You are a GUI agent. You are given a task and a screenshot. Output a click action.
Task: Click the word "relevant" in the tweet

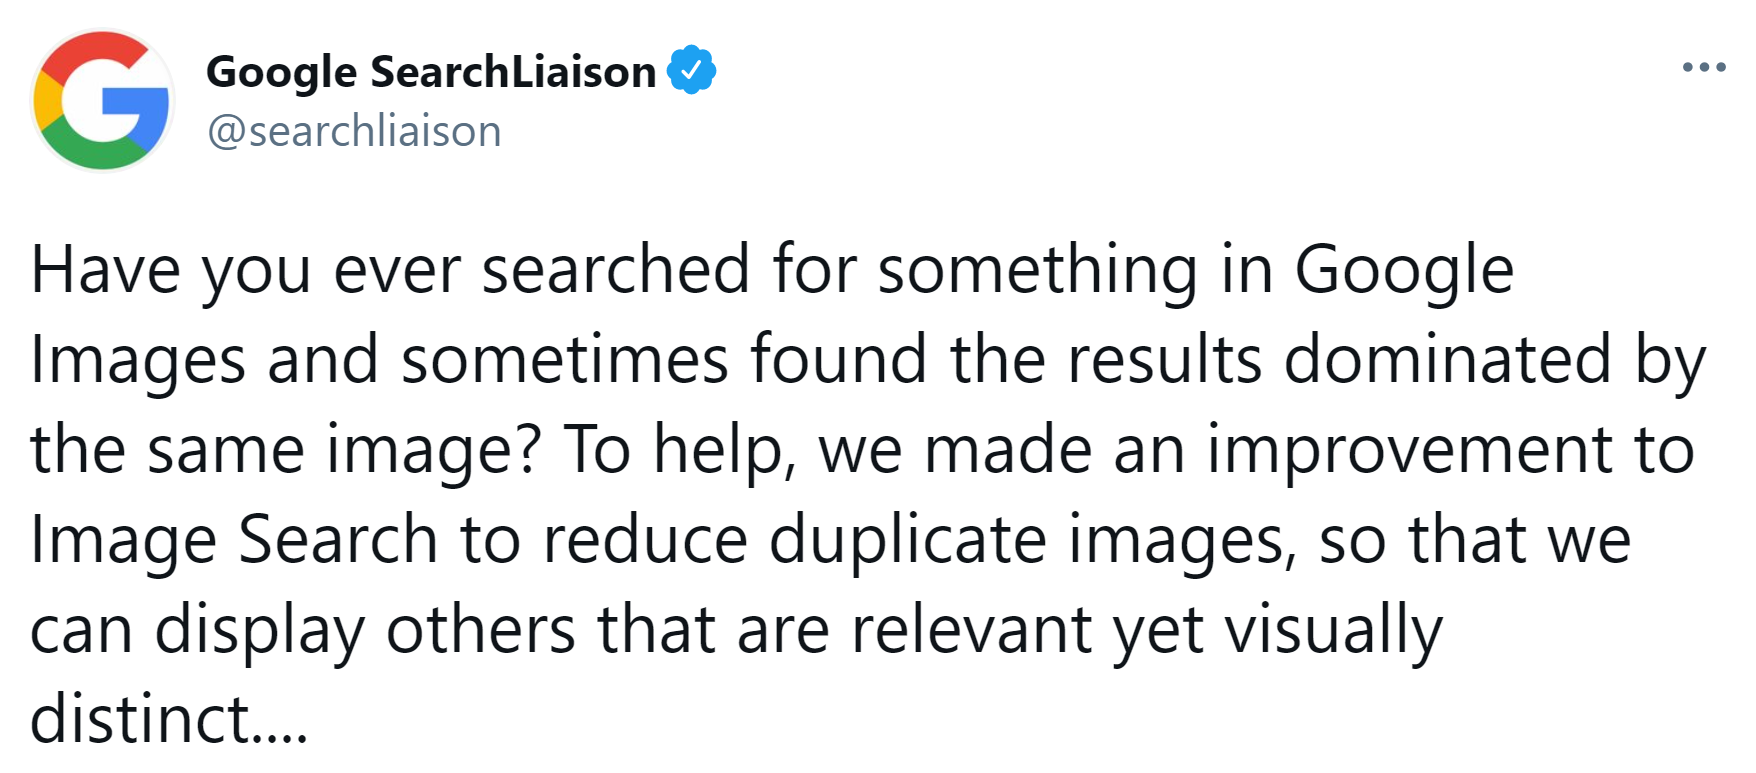coord(971,630)
